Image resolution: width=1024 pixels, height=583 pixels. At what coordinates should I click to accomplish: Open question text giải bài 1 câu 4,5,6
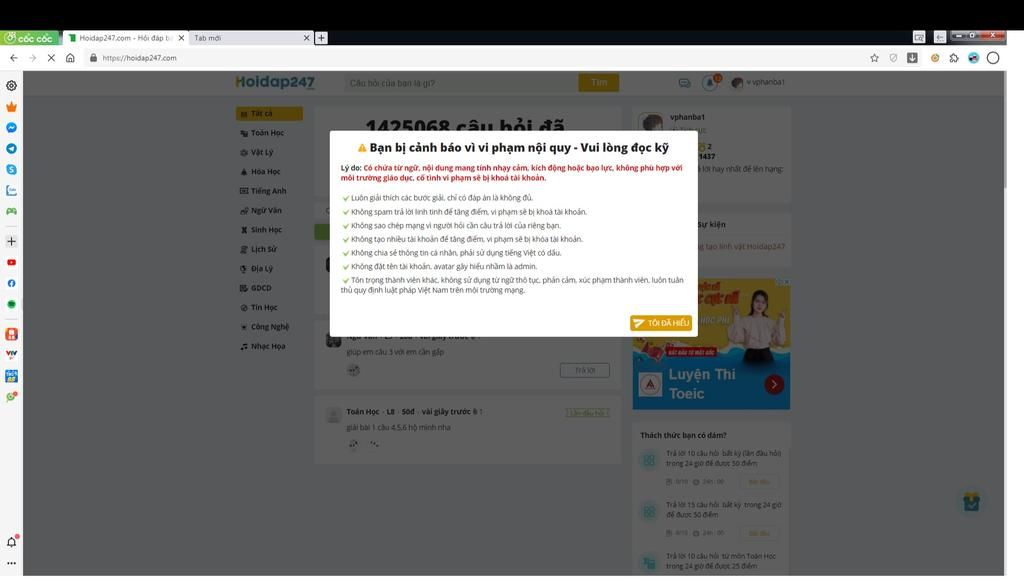(398, 427)
